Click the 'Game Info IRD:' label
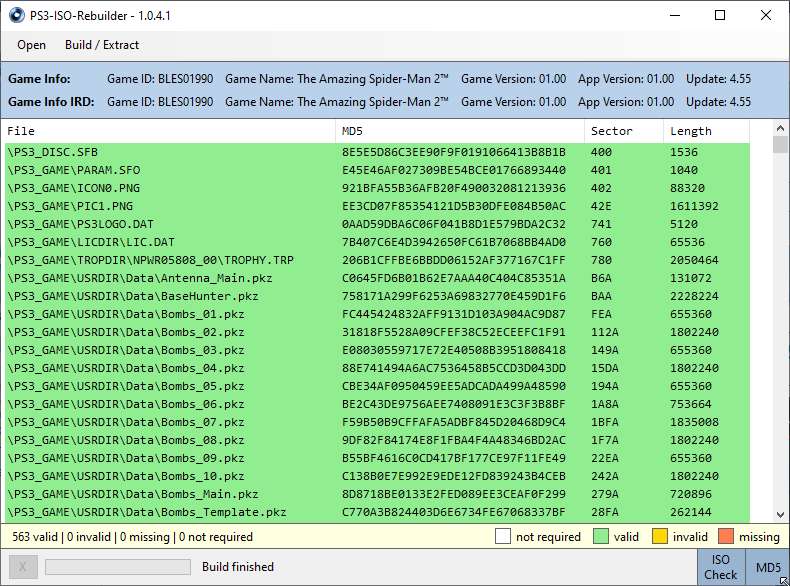 (x=51, y=102)
